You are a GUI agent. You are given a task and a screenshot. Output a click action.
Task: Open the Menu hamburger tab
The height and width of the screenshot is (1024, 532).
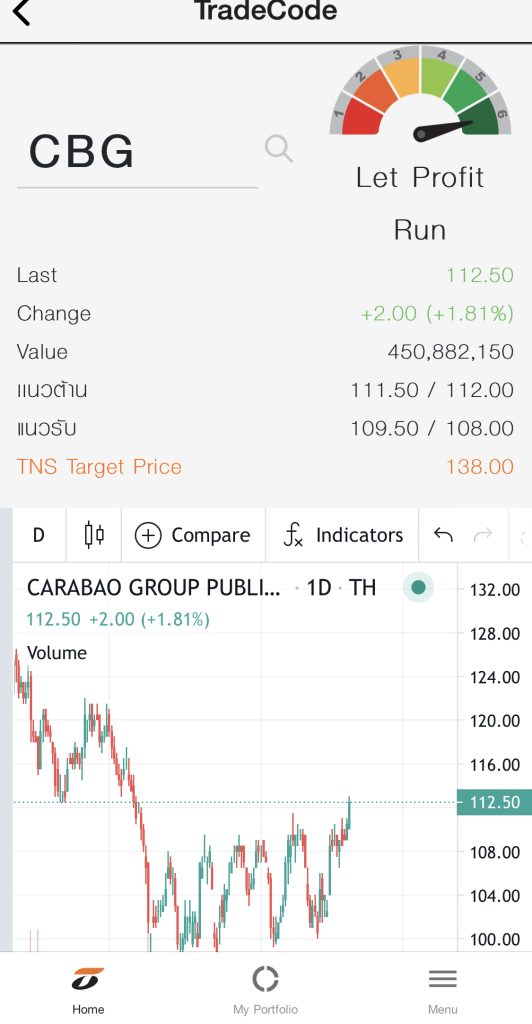443,990
